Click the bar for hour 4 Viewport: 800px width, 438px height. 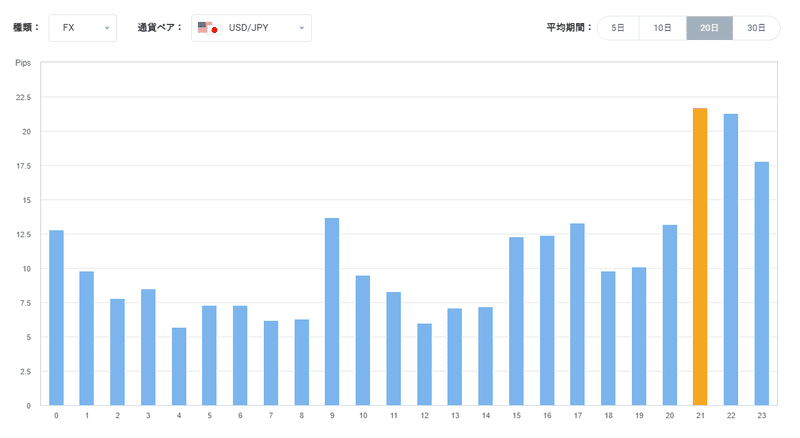click(179, 367)
